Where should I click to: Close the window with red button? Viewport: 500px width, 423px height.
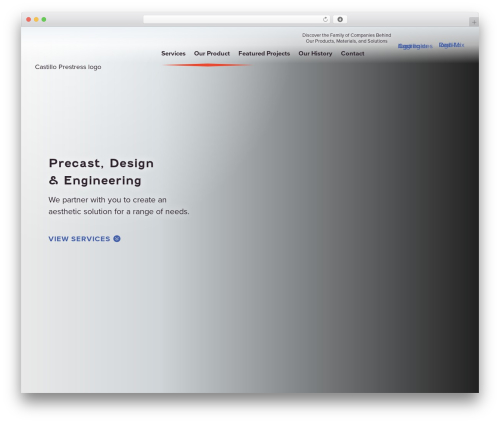pos(29,20)
